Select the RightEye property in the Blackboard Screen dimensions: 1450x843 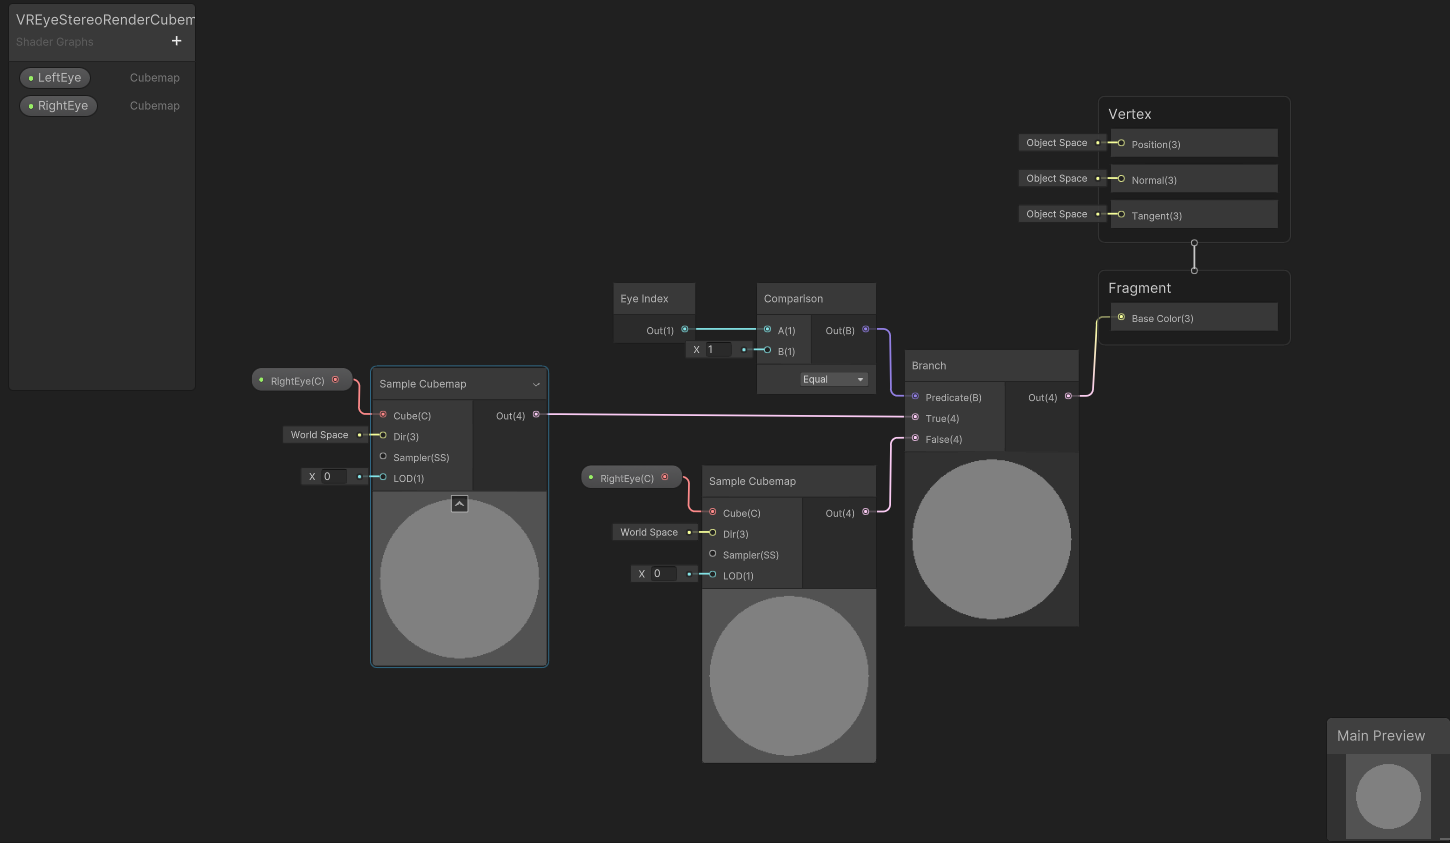coord(58,106)
